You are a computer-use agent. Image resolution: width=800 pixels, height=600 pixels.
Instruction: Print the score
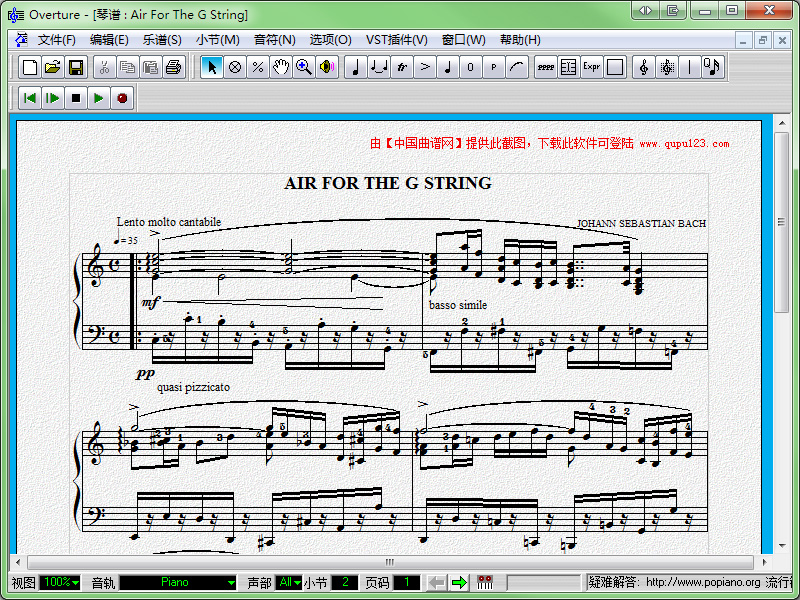click(173, 67)
